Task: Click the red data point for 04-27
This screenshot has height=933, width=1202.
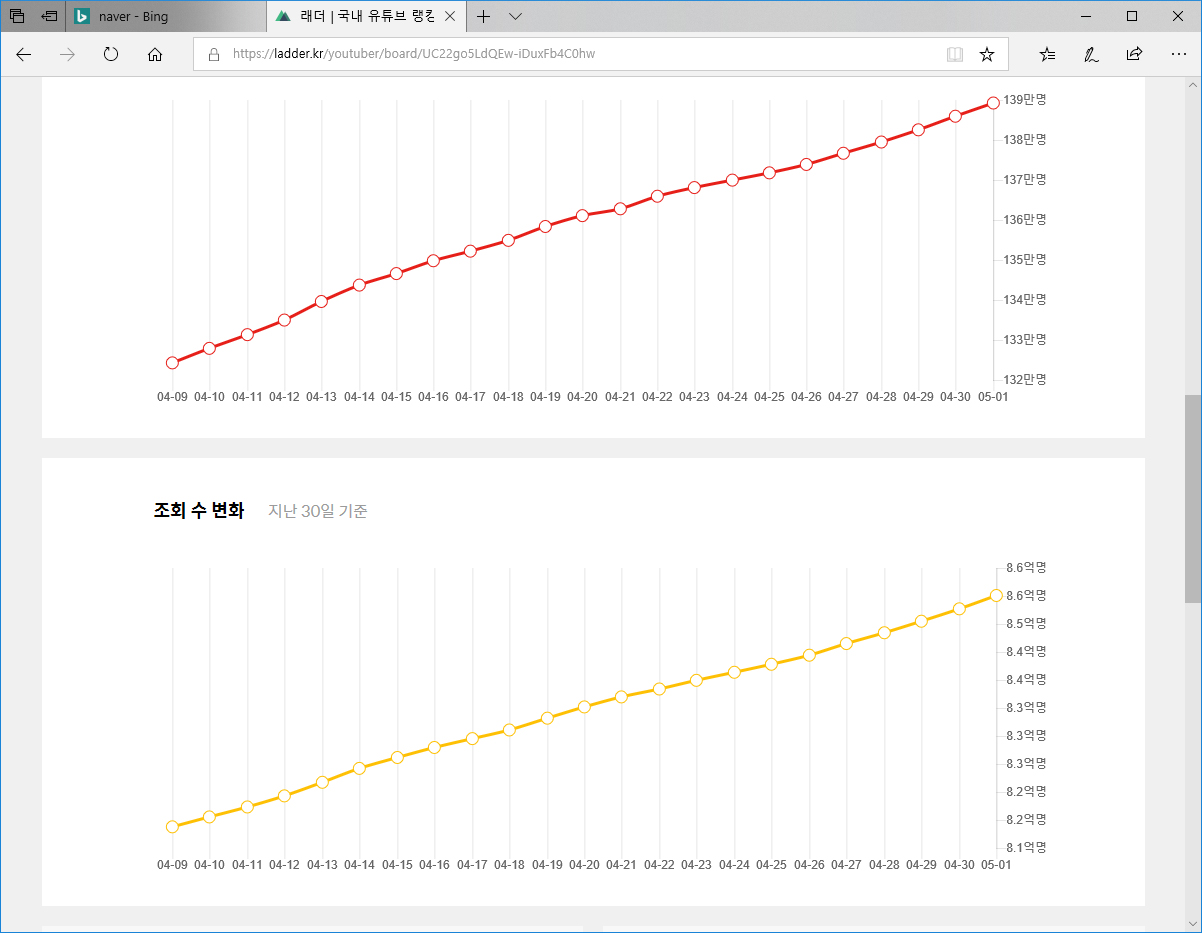Action: (843, 153)
